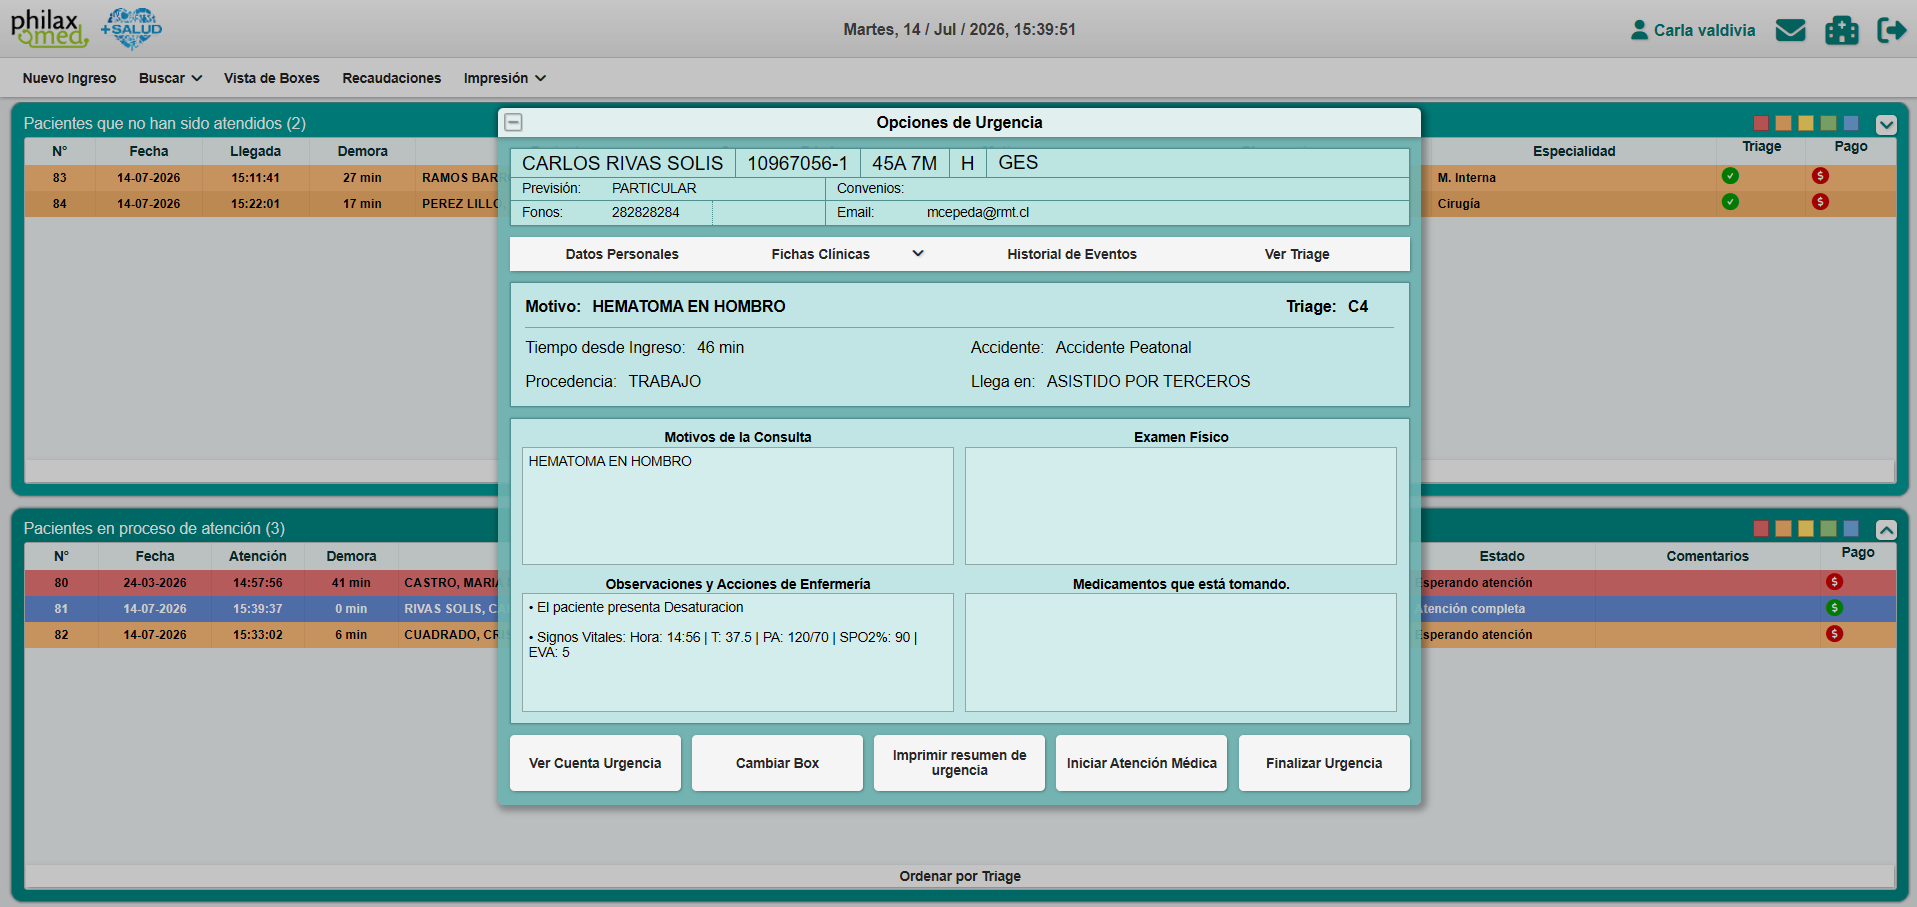This screenshot has height=907, width=1917.
Task: Collapse the unattended patients panel chevron
Action: pyautogui.click(x=1886, y=125)
